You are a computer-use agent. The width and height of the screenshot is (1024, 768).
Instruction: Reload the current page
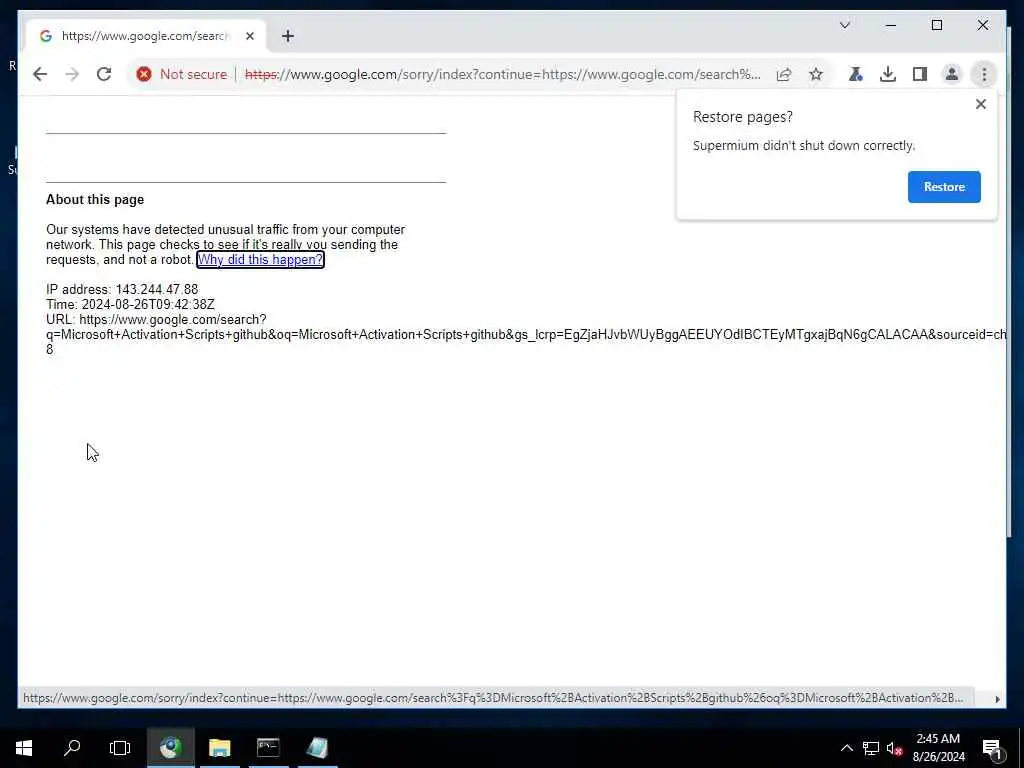[104, 74]
